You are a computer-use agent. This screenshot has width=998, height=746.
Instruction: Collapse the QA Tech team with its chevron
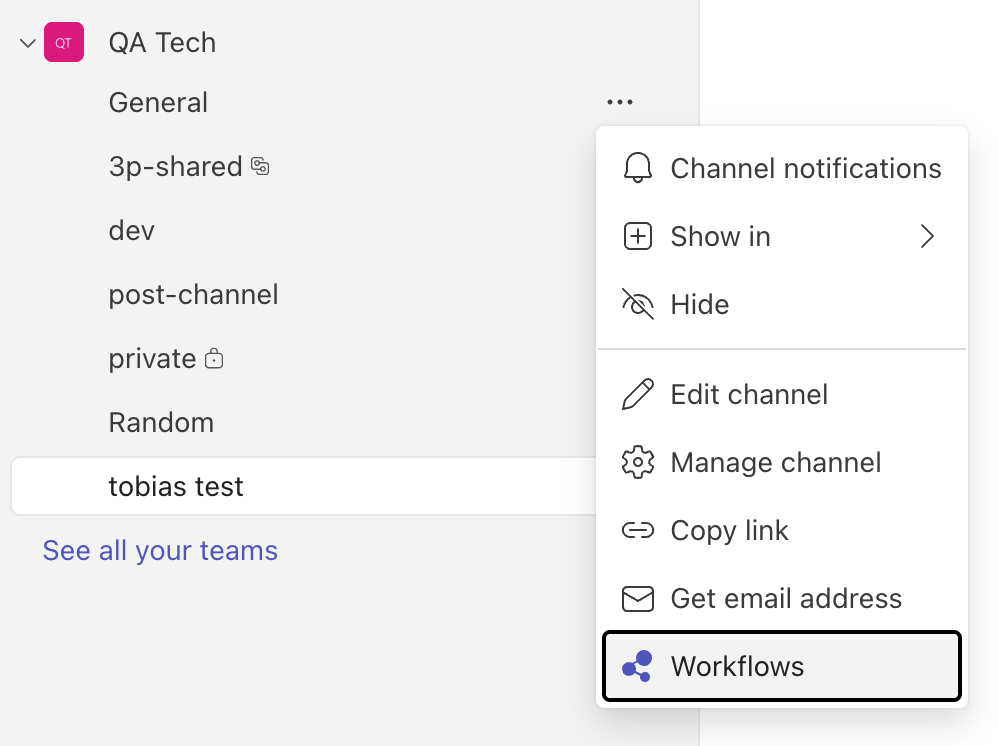pyautogui.click(x=26, y=42)
